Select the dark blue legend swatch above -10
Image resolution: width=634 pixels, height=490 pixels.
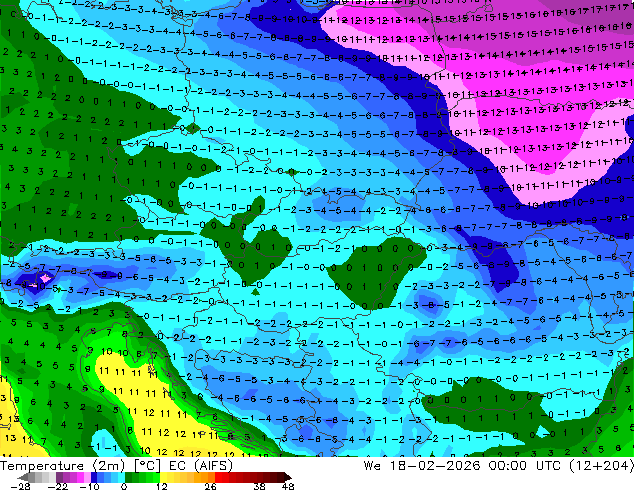94,477
